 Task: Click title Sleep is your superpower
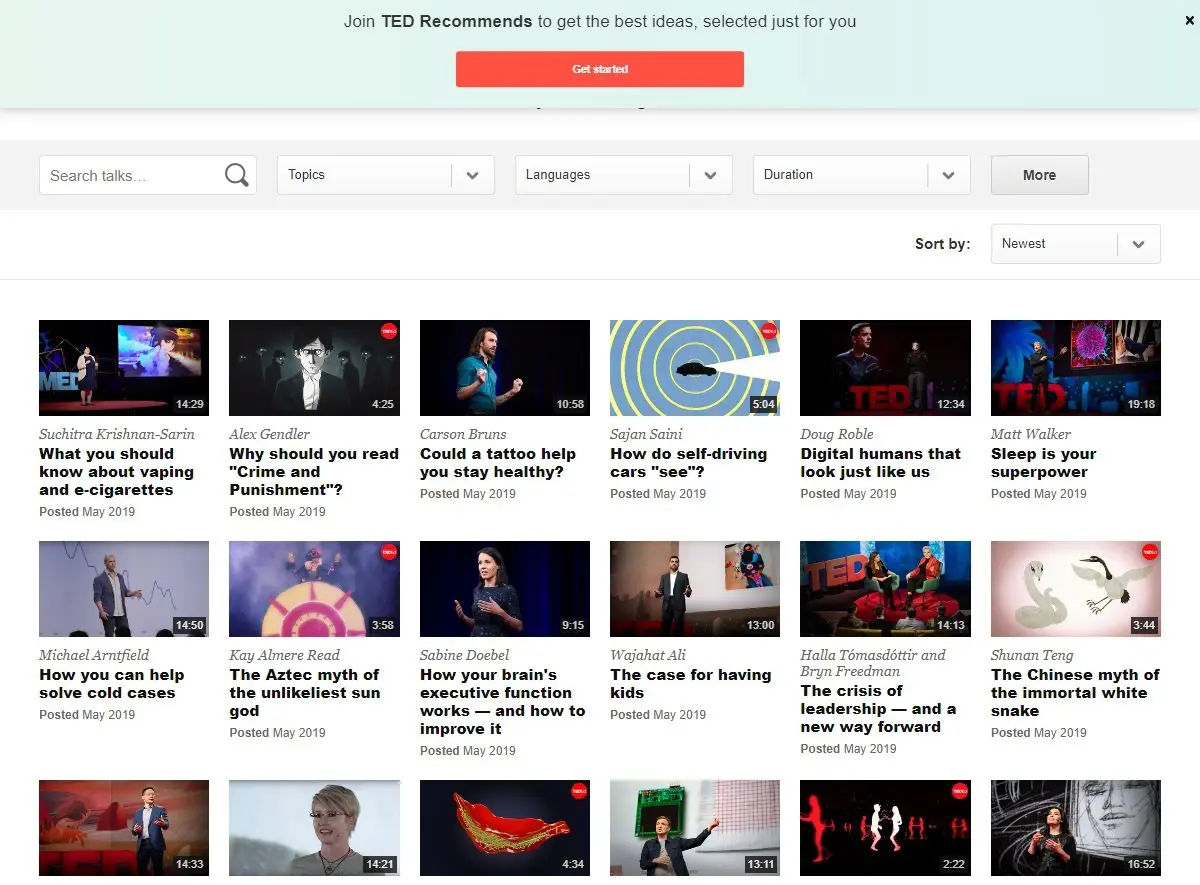coord(1044,463)
